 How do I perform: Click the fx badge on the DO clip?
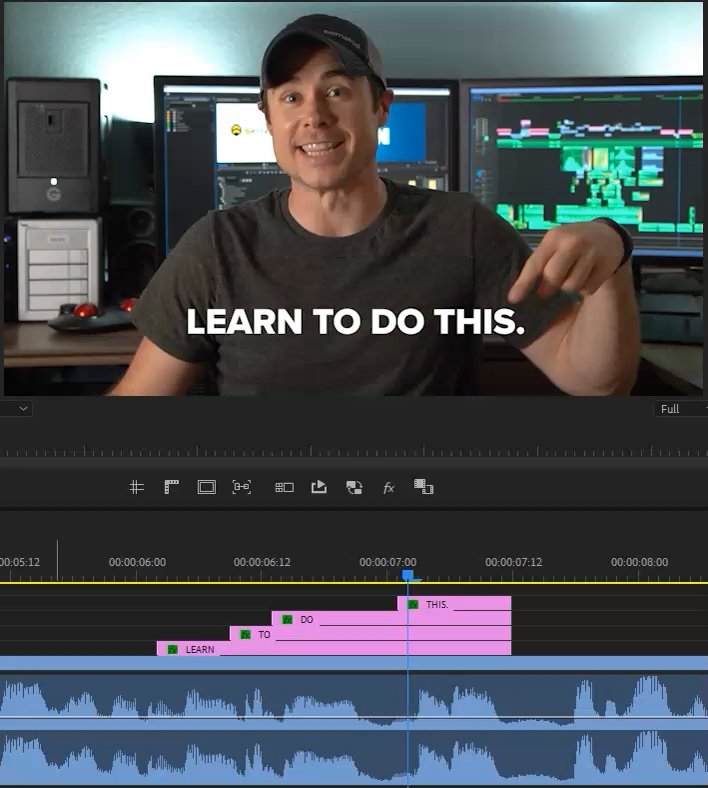[x=287, y=619]
